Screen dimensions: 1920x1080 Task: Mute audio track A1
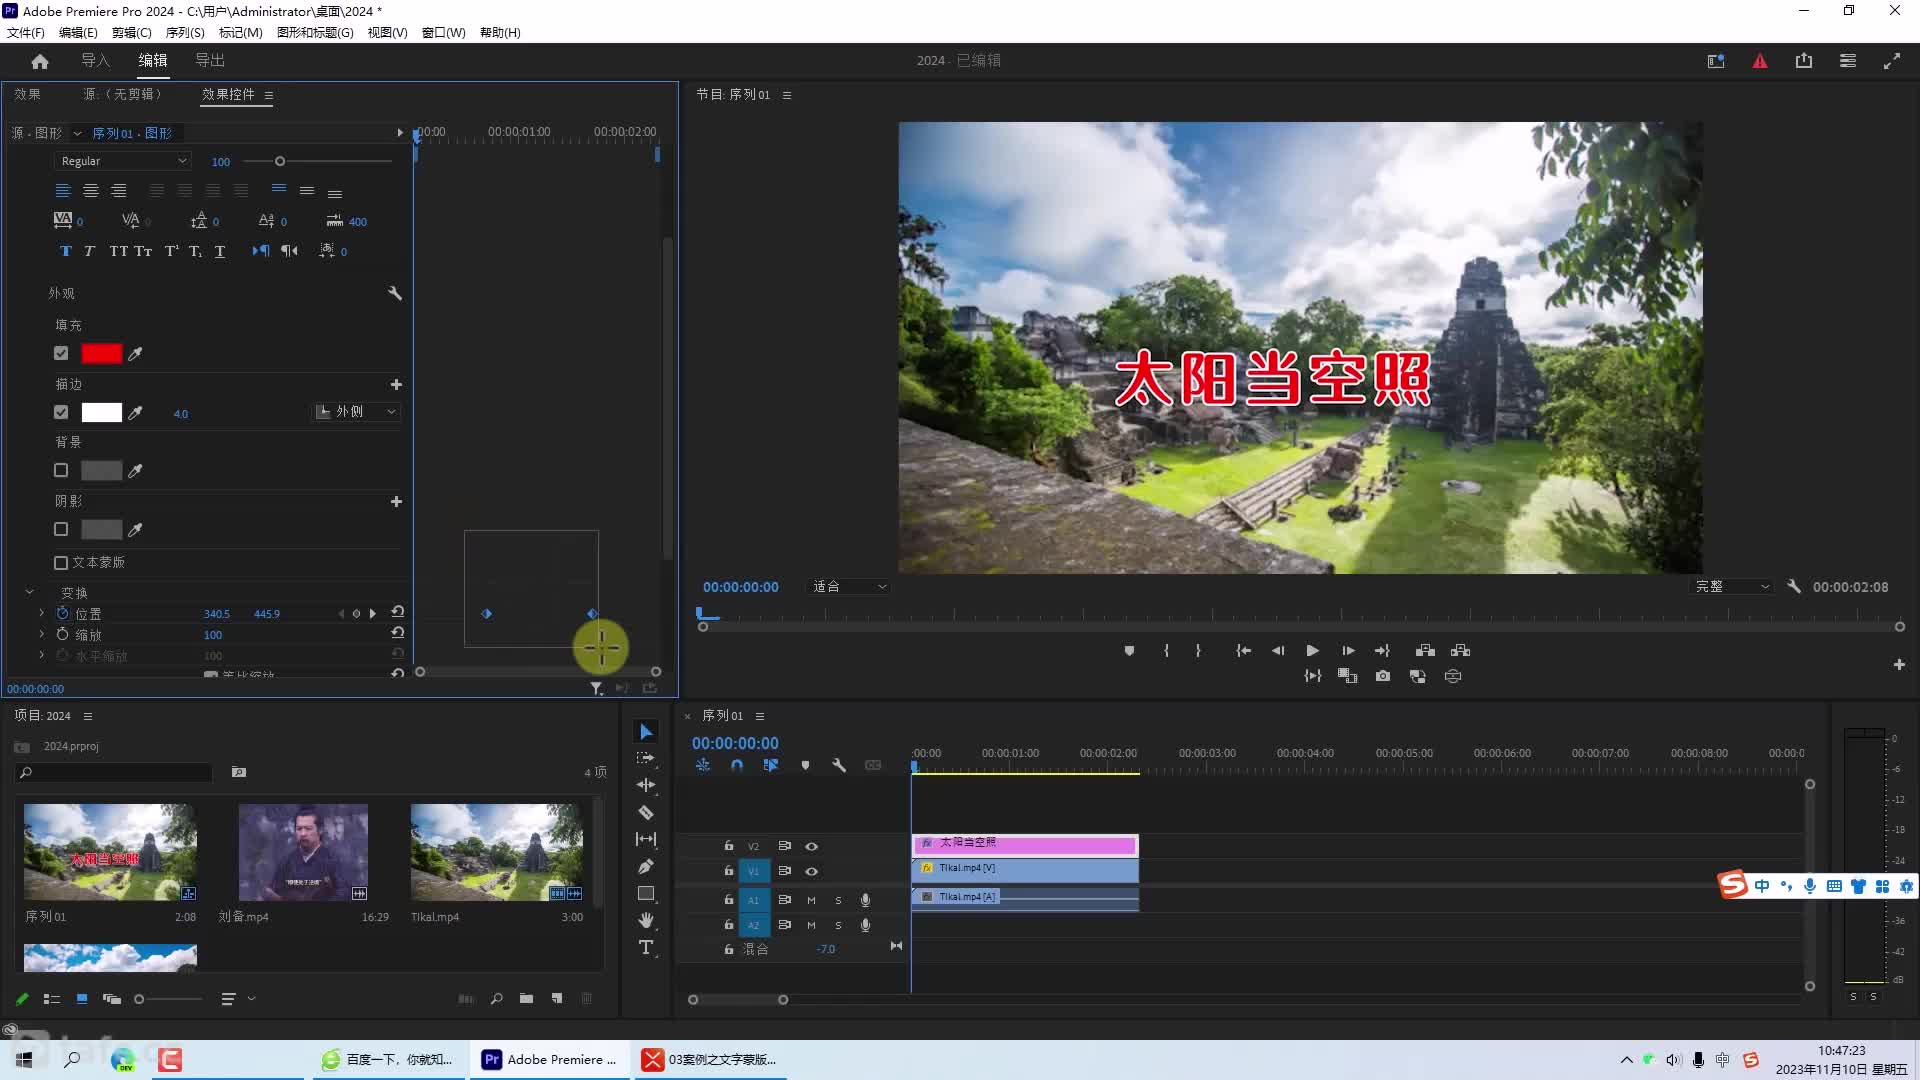point(811,900)
